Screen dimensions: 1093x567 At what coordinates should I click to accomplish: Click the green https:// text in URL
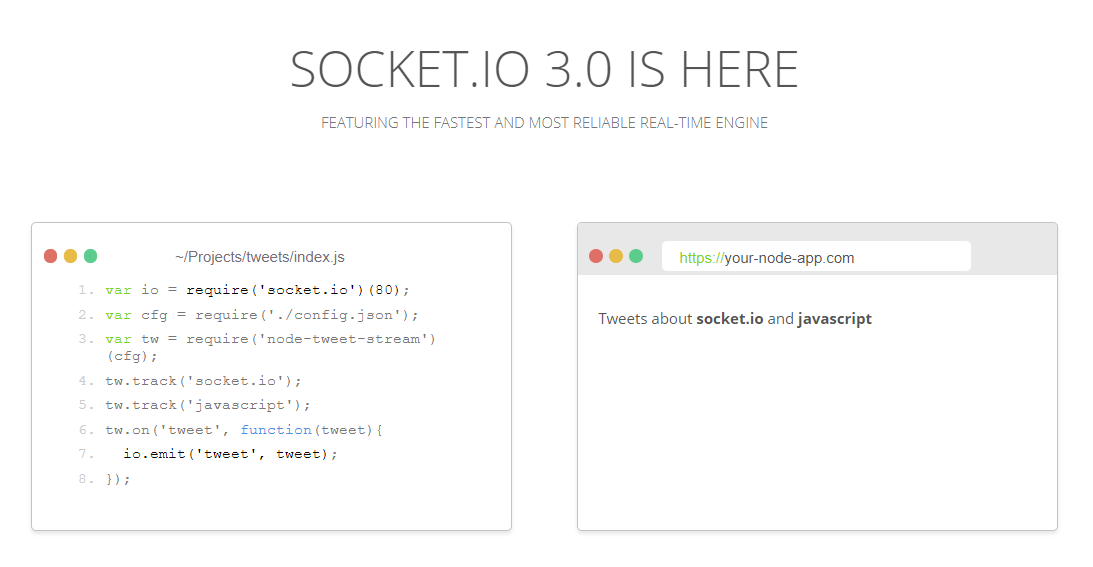tap(701, 258)
